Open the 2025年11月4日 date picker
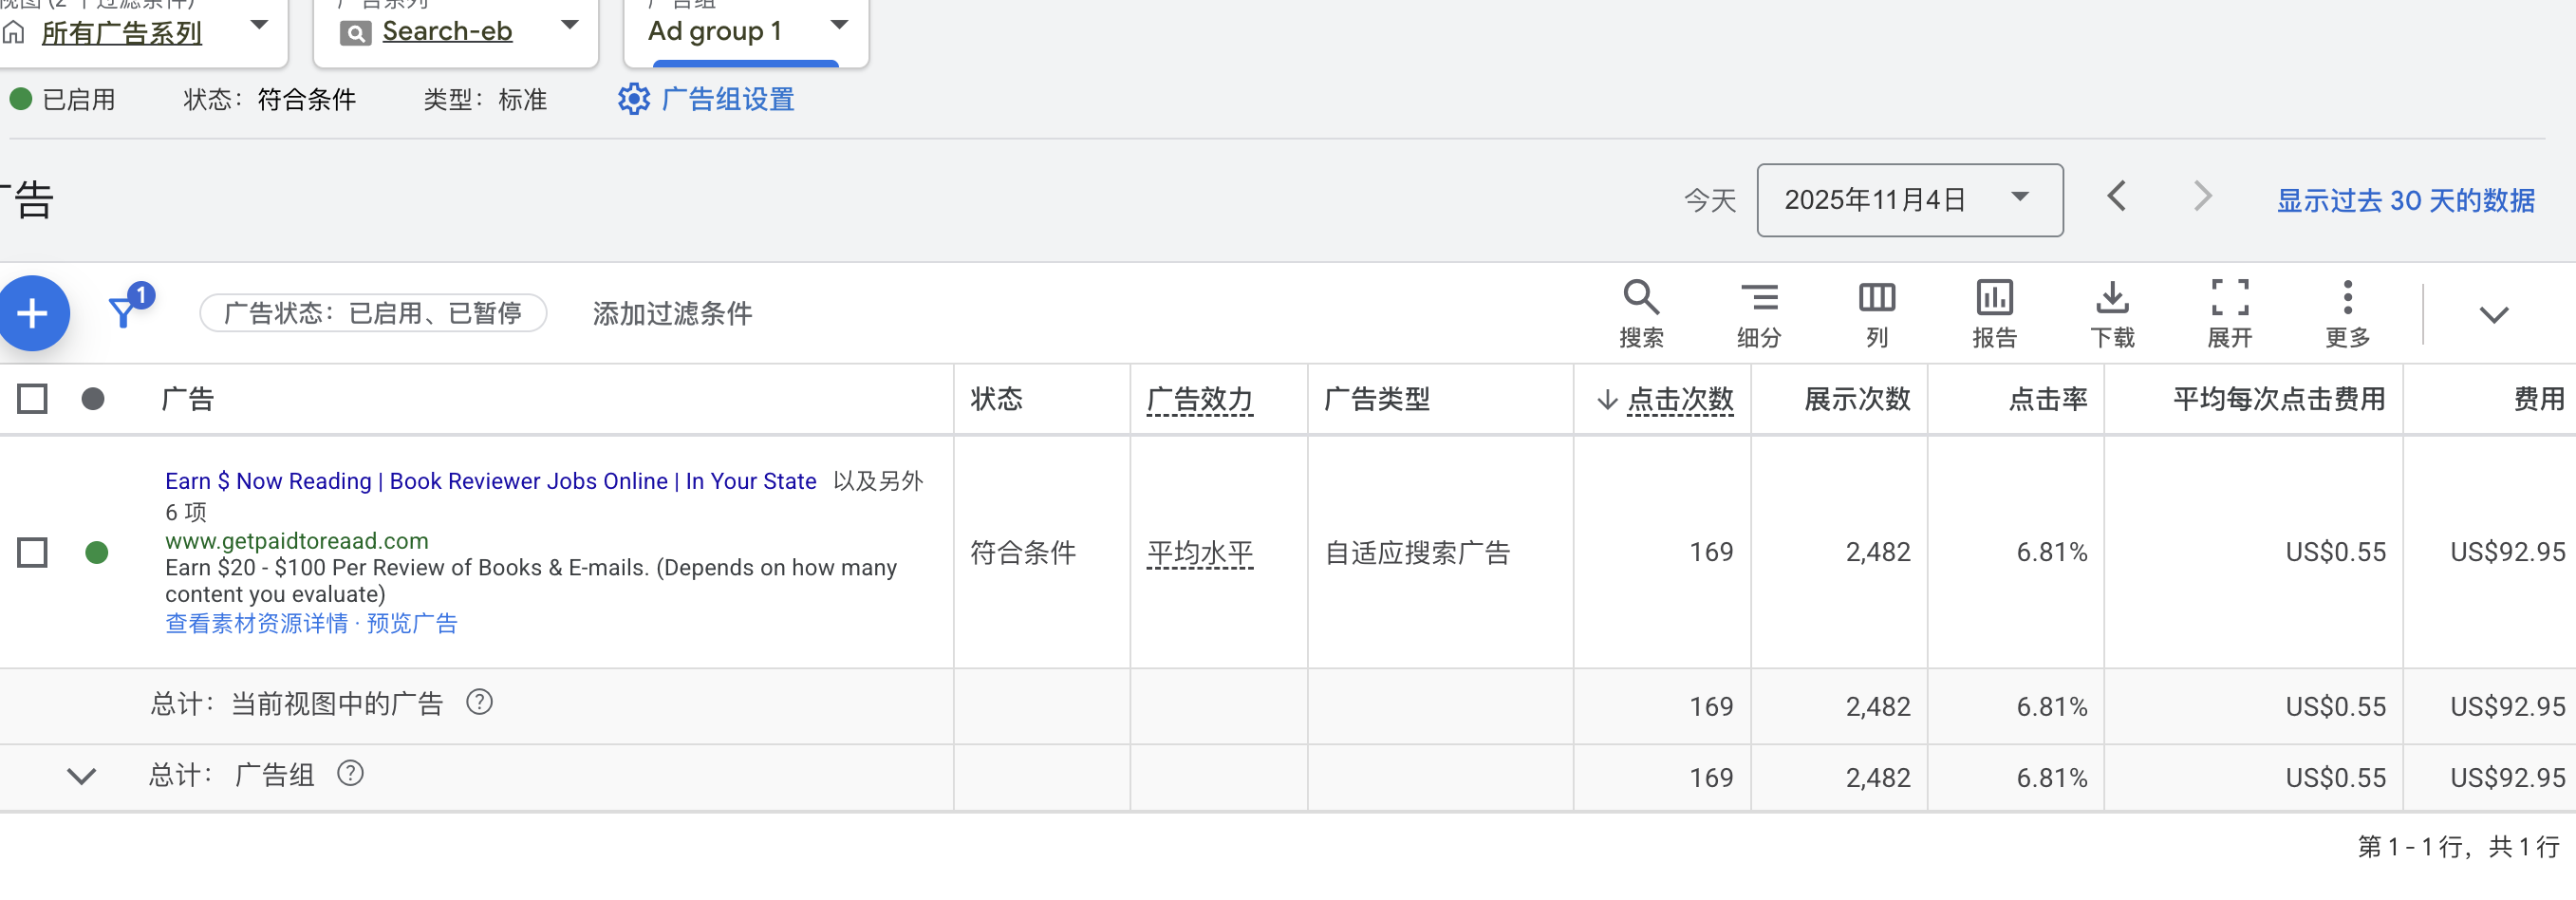The height and width of the screenshot is (900, 2576). coord(1908,199)
